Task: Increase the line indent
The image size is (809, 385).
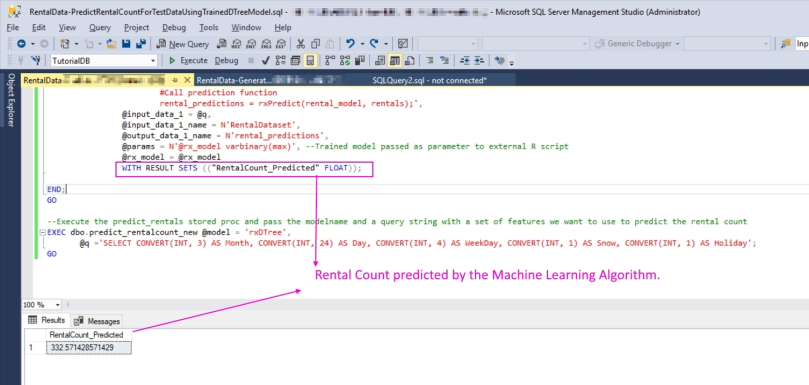Action: tap(479, 60)
